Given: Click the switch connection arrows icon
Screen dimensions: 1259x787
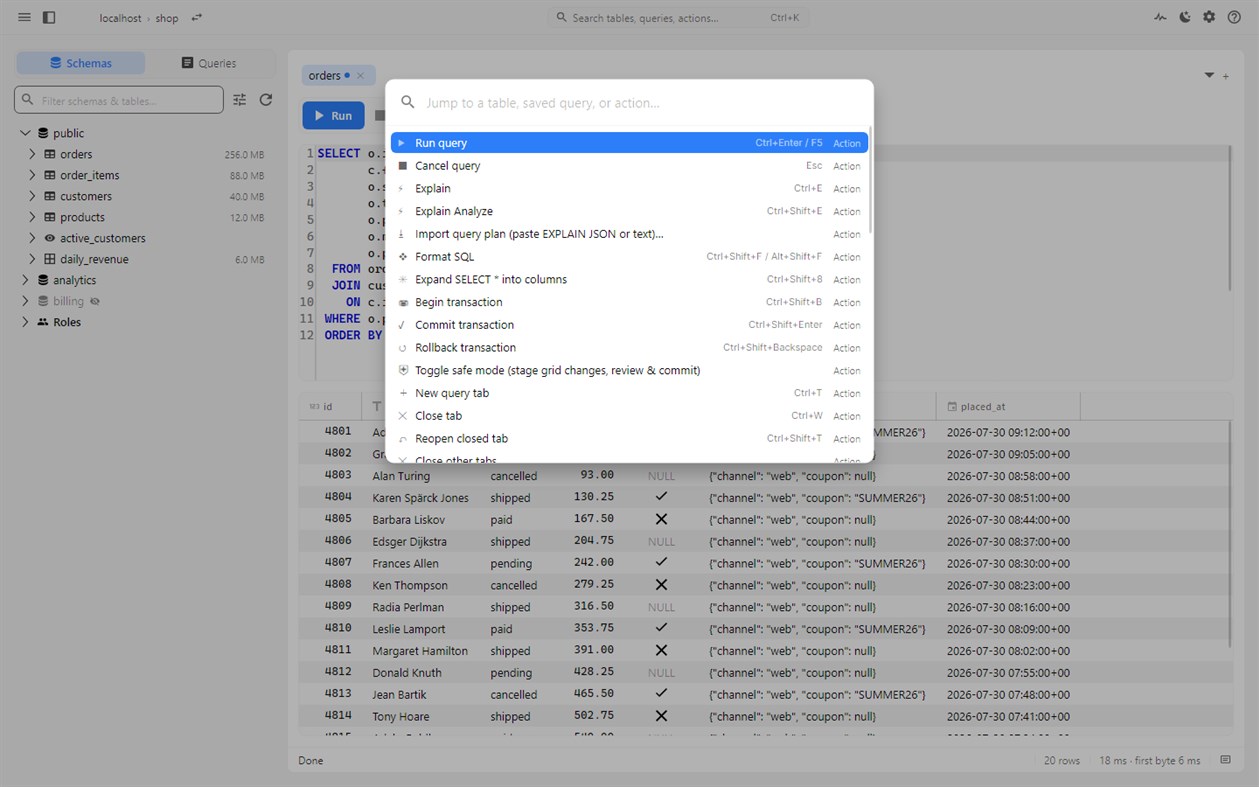Looking at the screenshot, I should click(x=197, y=18).
